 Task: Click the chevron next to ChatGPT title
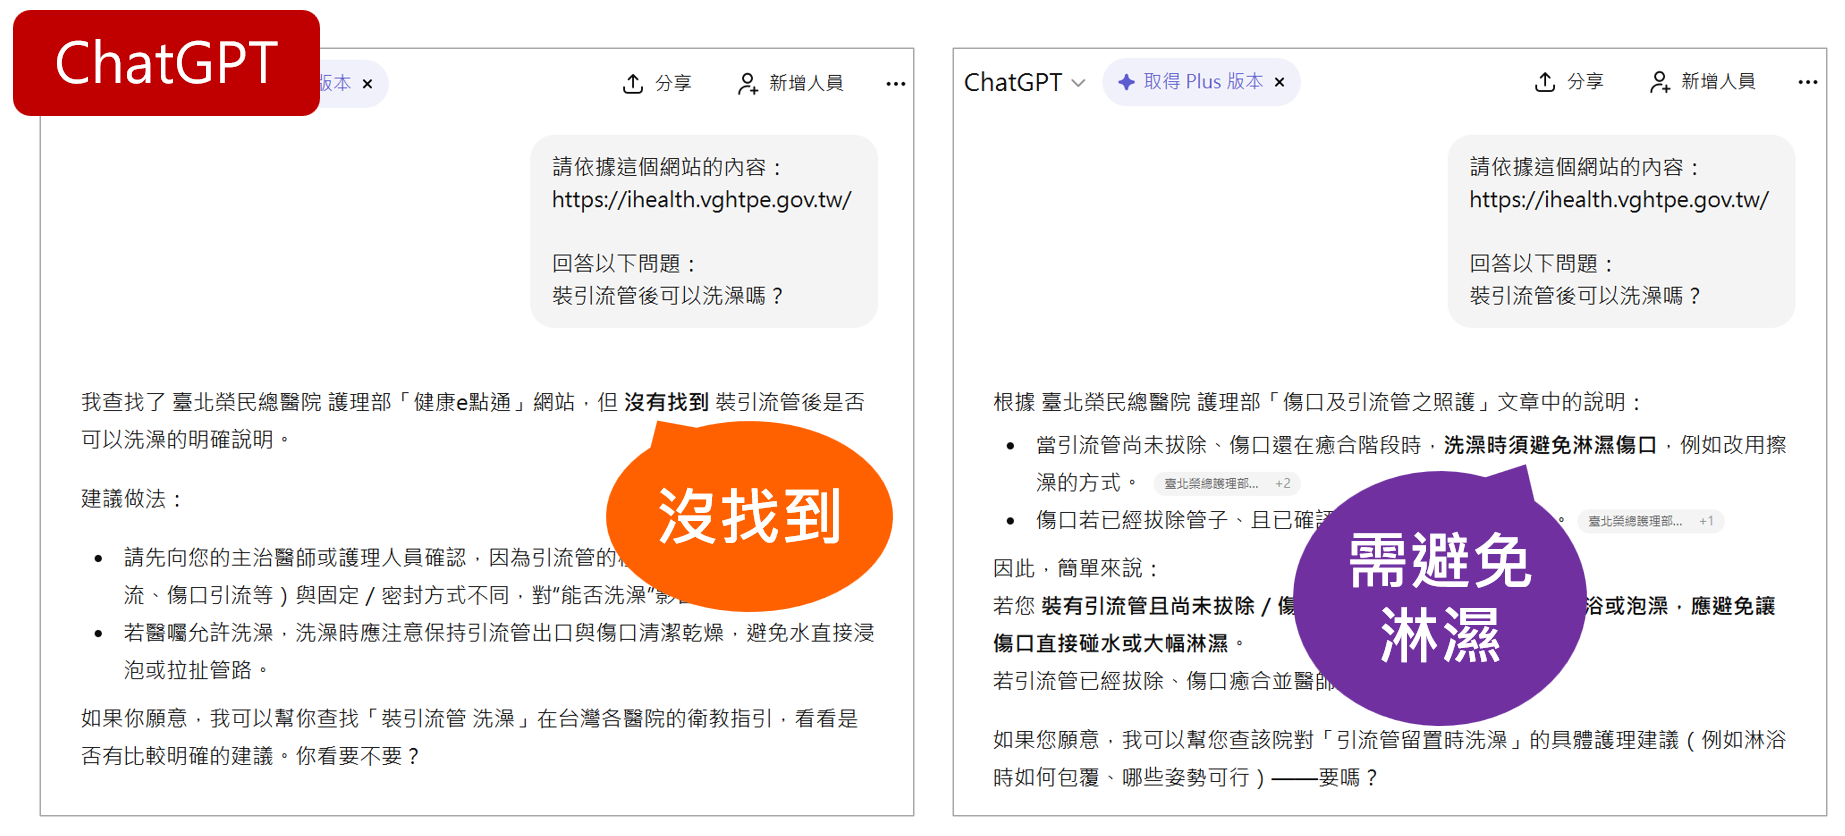click(1078, 83)
